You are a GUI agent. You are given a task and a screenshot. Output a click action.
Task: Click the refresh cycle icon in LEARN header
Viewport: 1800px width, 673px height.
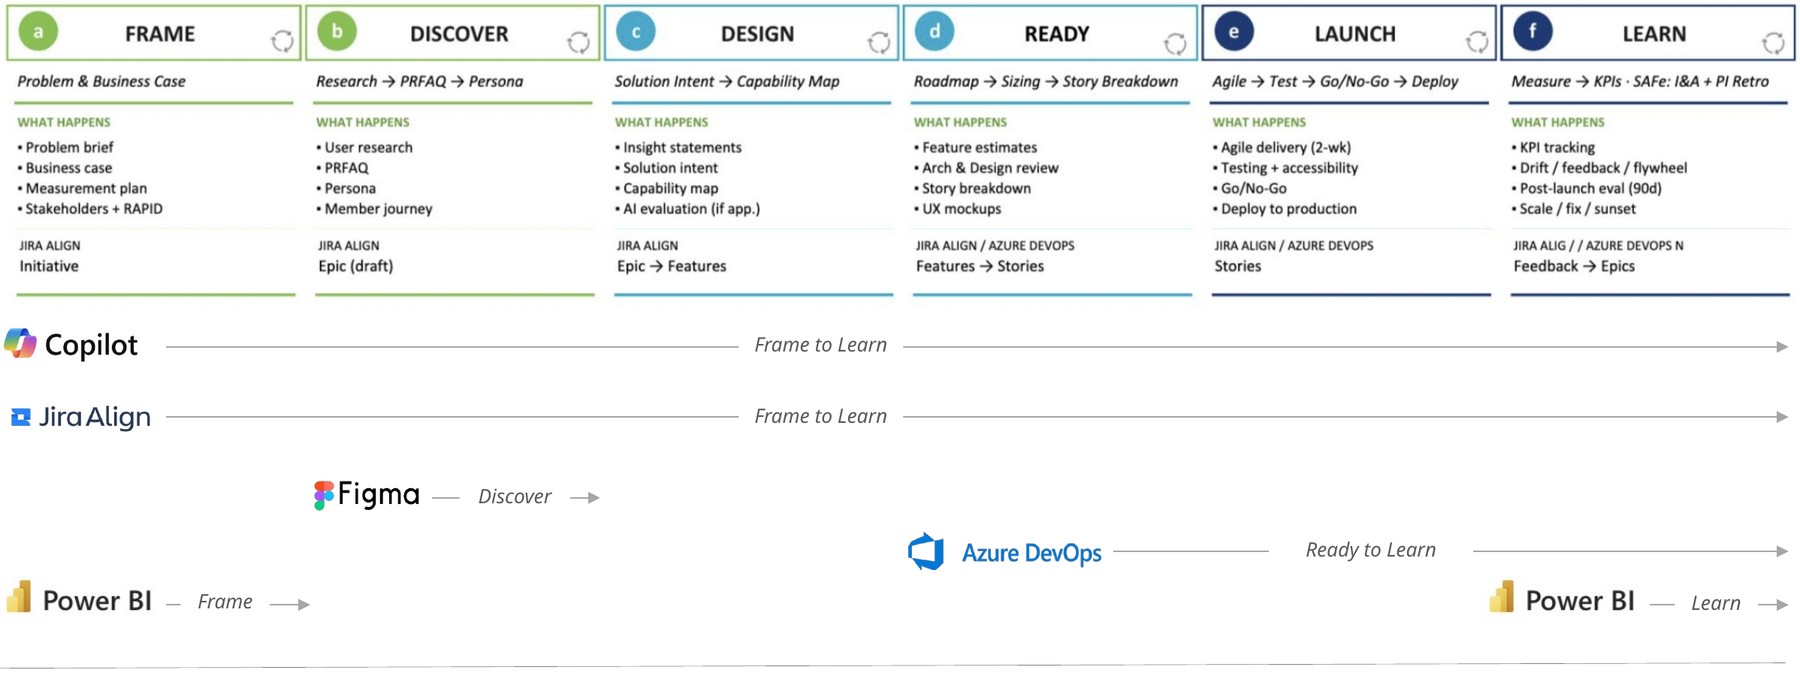[1774, 43]
